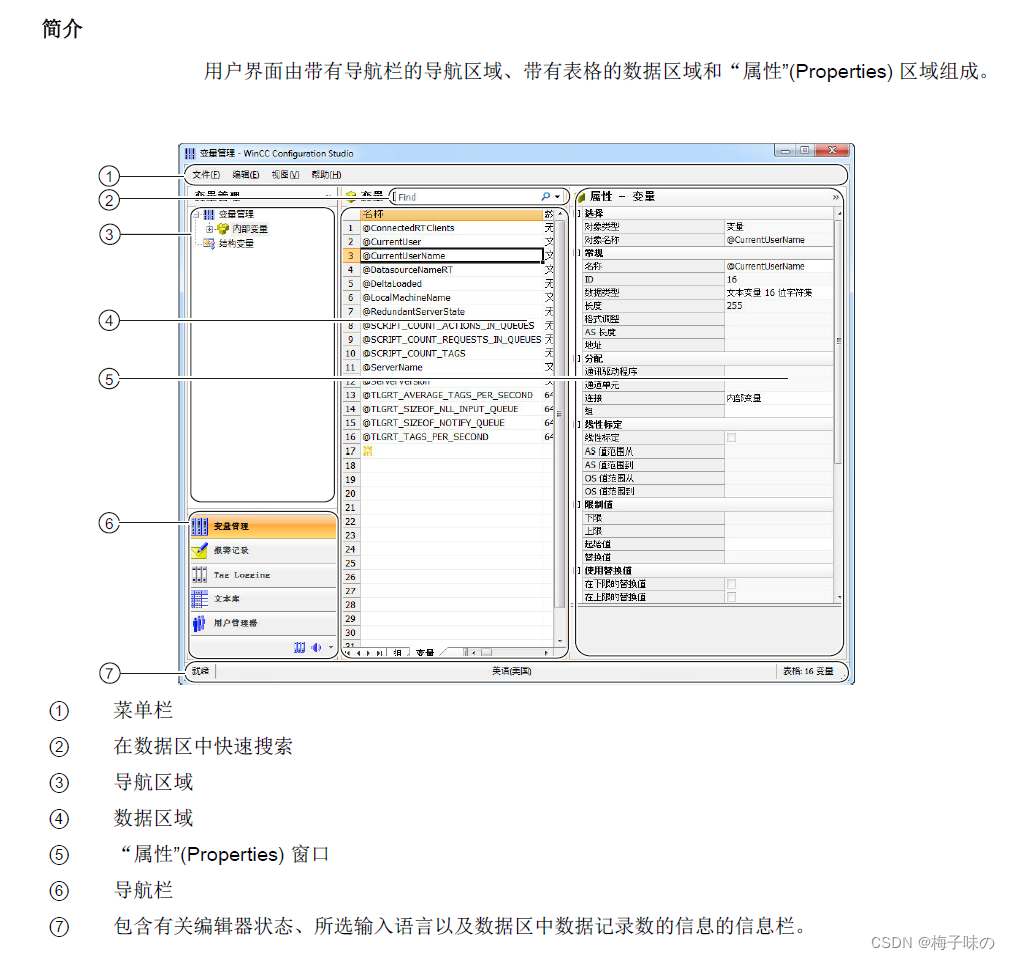Select the @ConnectedRTClients cell
This screenshot has height=960, width=1010.
tap(450, 228)
